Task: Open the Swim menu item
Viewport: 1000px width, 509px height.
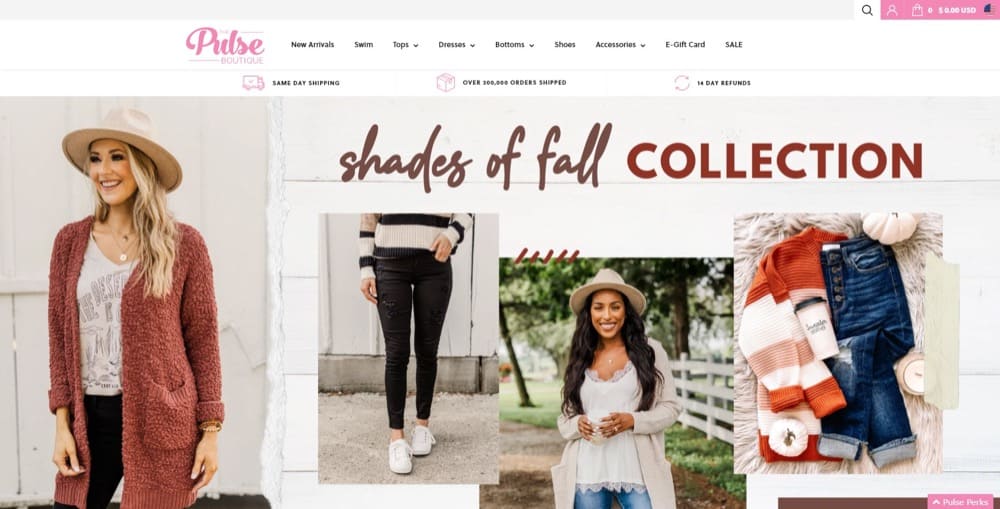Action: (x=364, y=45)
